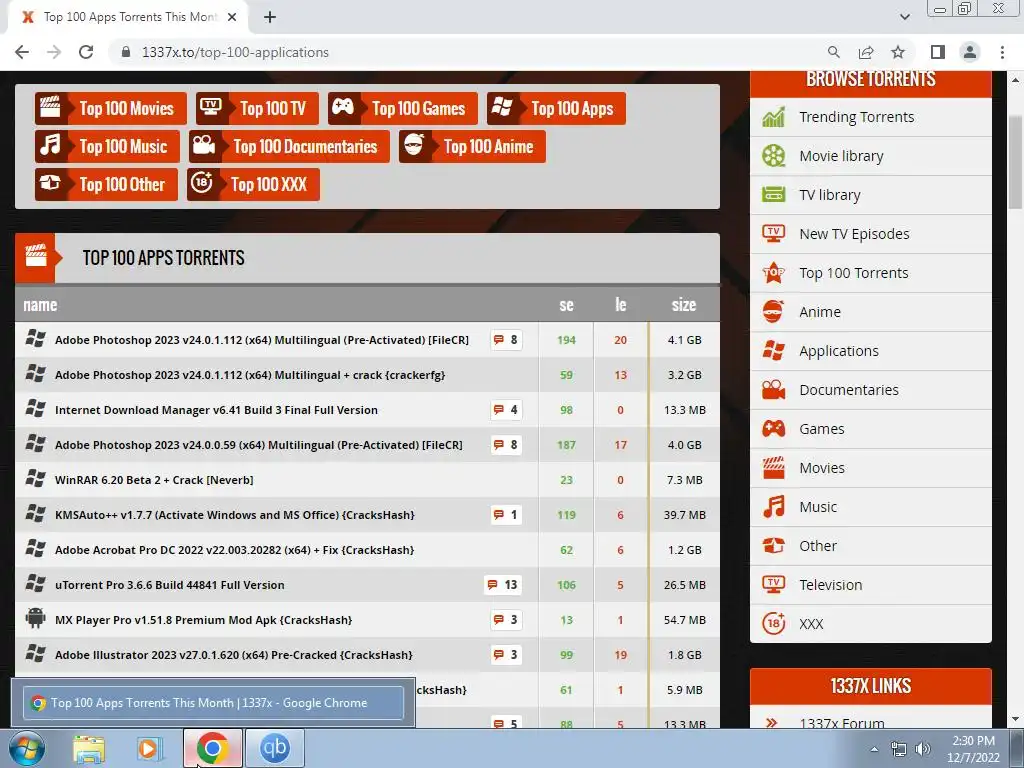Image resolution: width=1024 pixels, height=768 pixels.
Task: Open Chrome three-dot menu
Action: point(1002,52)
